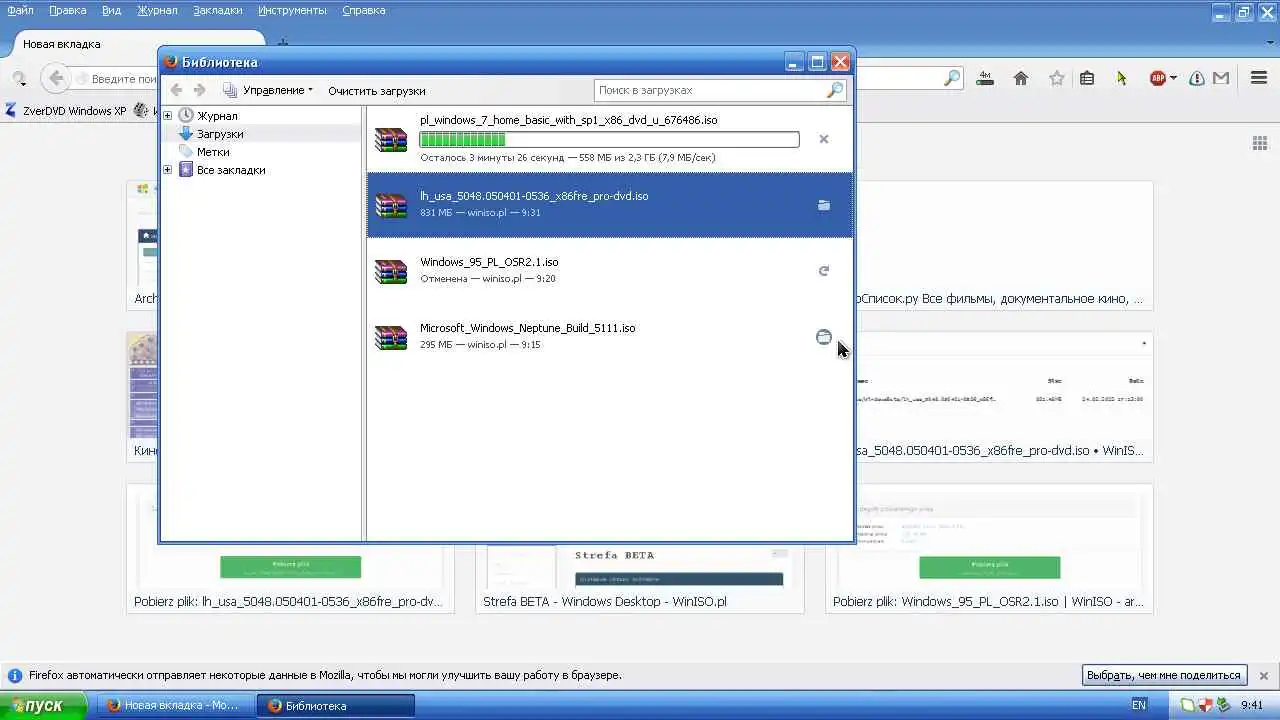Screen dimensions: 1280x720
Task: Open containing folder for Microsoft_Windows_Neptune_Build_5111
Action: click(x=824, y=337)
